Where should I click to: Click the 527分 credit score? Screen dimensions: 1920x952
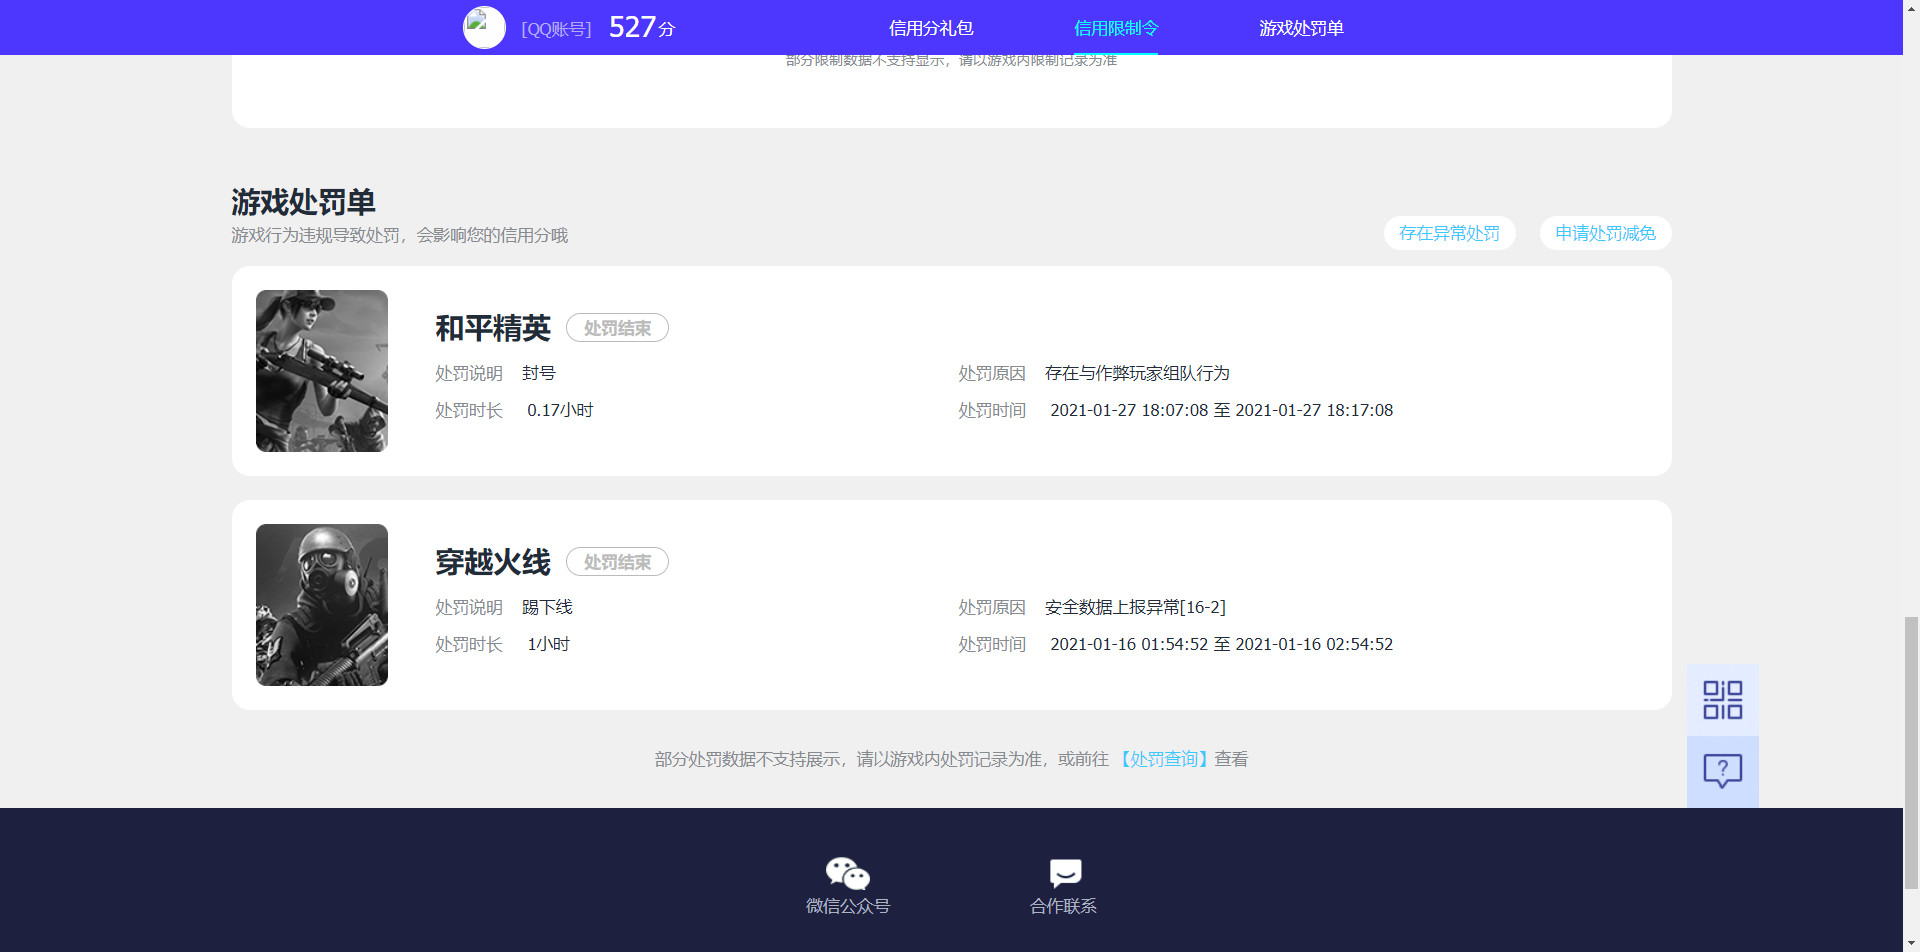pos(642,27)
